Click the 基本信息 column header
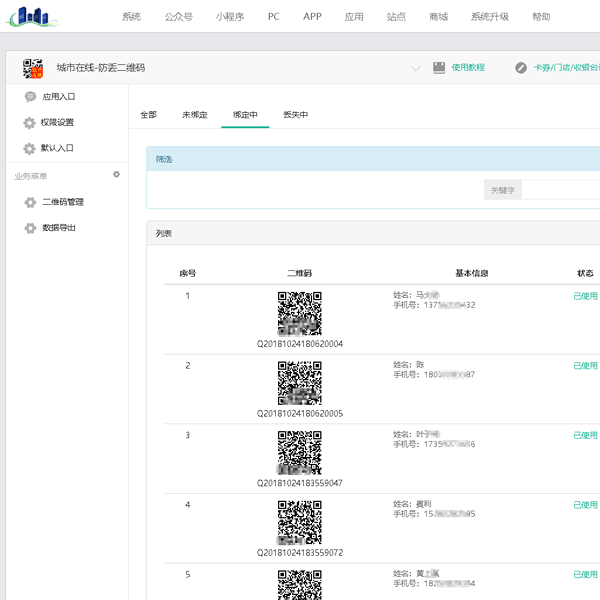 click(x=472, y=273)
